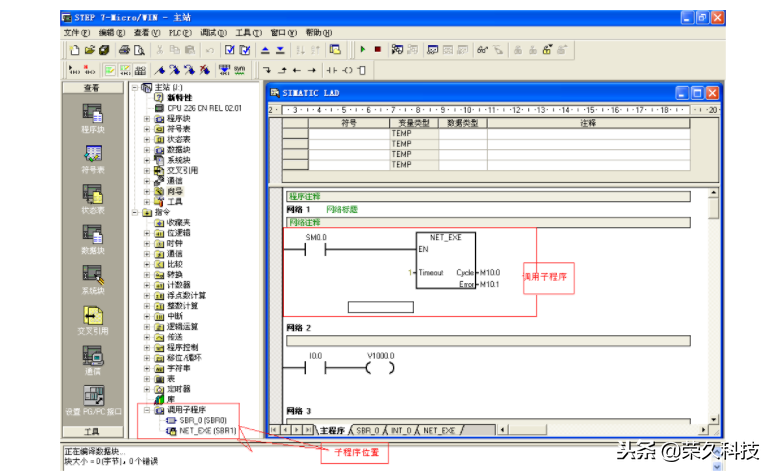This screenshot has height=474, width=773.
Task: Expand the 程序块 tree node
Action: 146,119
